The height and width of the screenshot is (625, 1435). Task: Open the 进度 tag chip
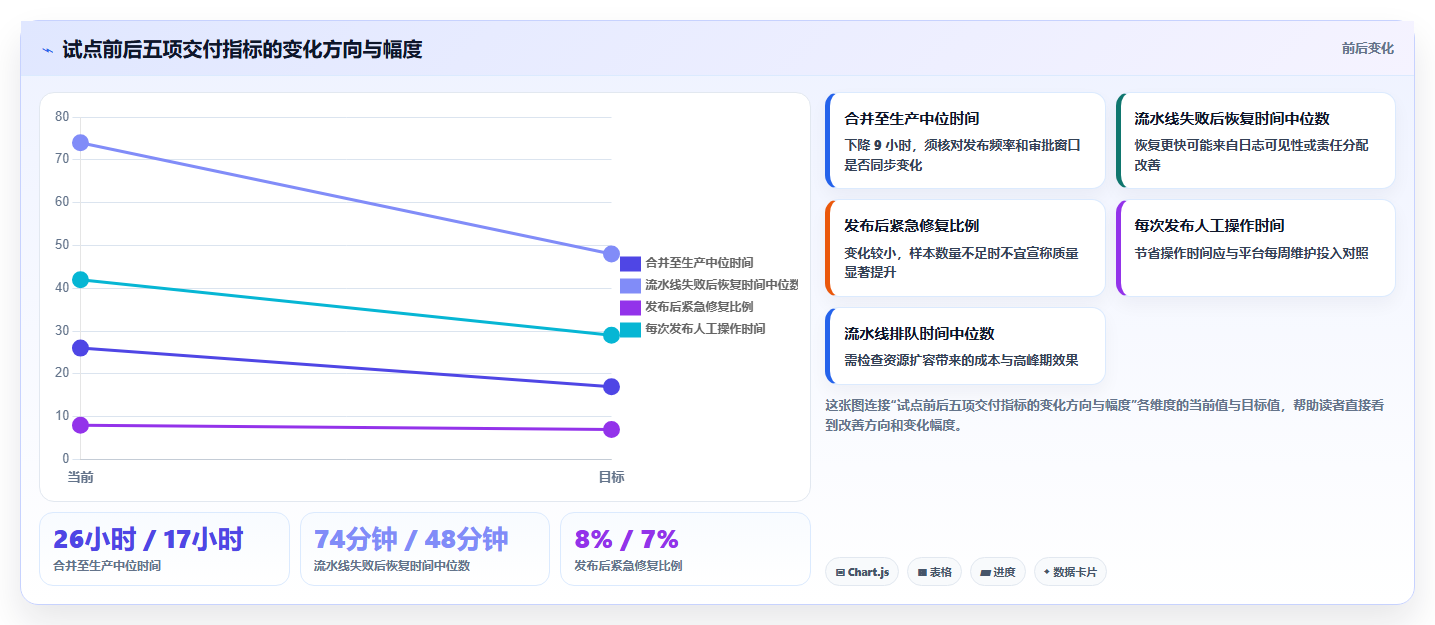[x=998, y=572]
